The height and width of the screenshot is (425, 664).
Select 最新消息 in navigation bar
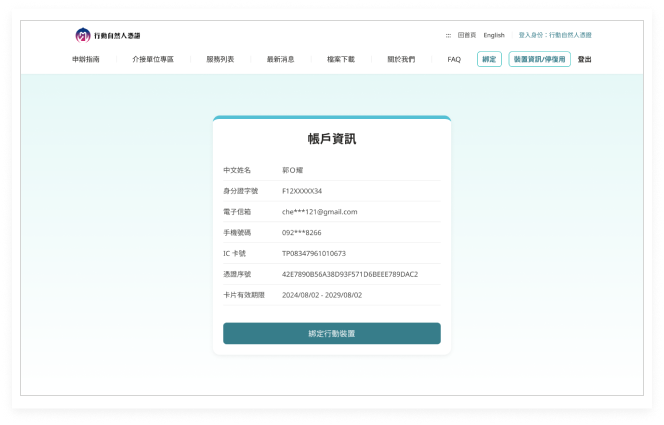tap(280, 59)
